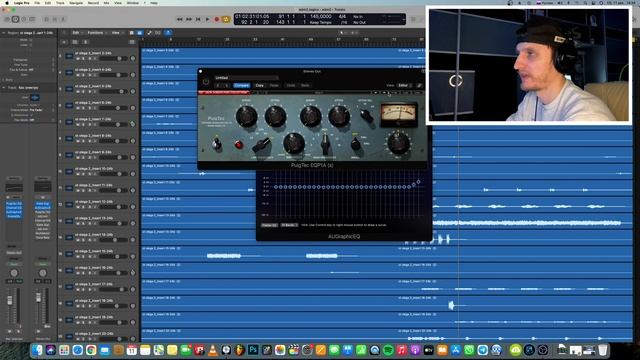This screenshot has width=640, height=360.
Task: Click the Add Track plus button
Action: point(64,42)
